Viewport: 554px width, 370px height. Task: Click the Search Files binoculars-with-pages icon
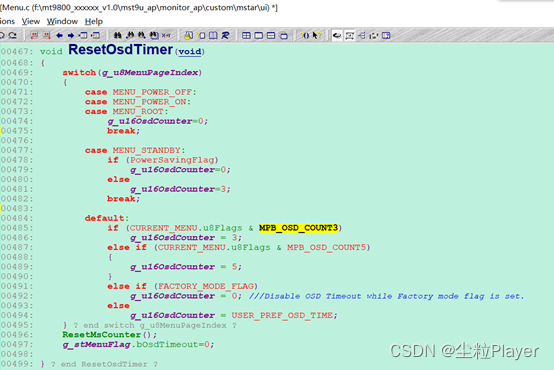click(x=154, y=35)
